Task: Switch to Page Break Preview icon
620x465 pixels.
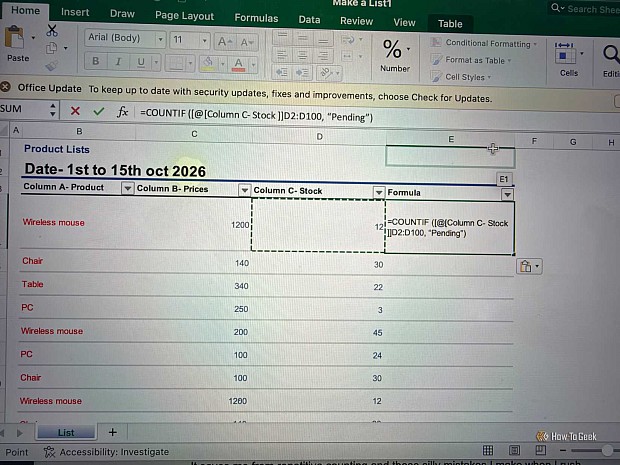Action: tap(541, 450)
